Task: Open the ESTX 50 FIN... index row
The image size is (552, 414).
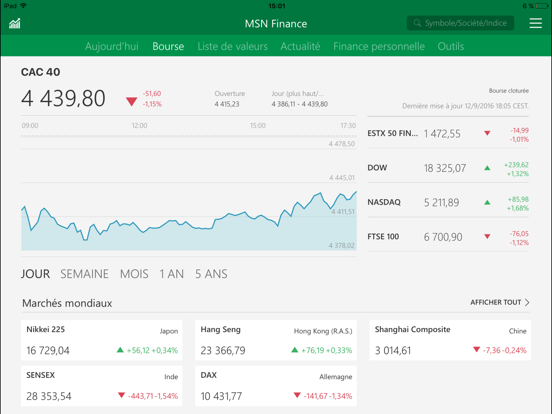Action: point(448,134)
